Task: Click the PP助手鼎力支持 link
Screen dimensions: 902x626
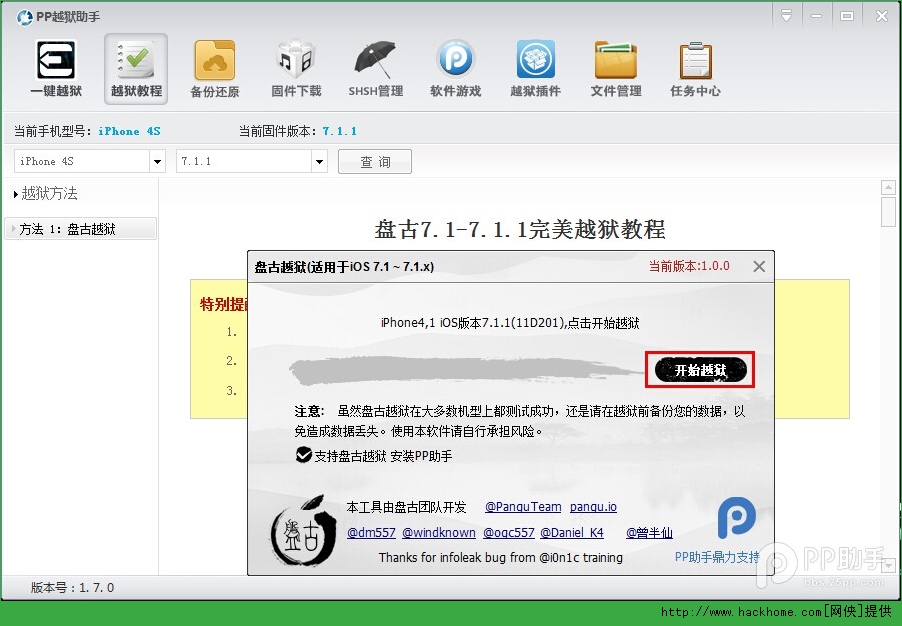Action: tap(717, 557)
